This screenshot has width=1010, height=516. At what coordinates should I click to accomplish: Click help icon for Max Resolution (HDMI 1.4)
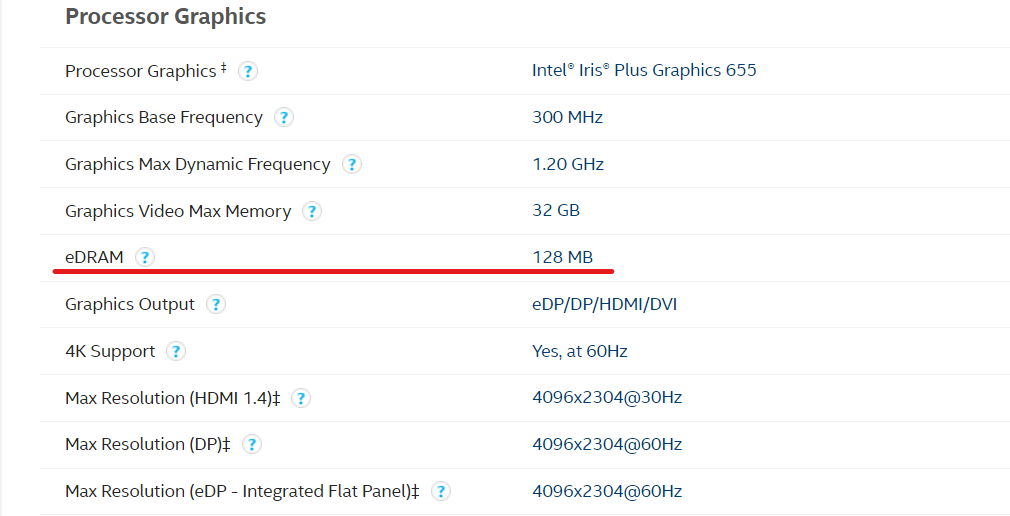point(301,398)
